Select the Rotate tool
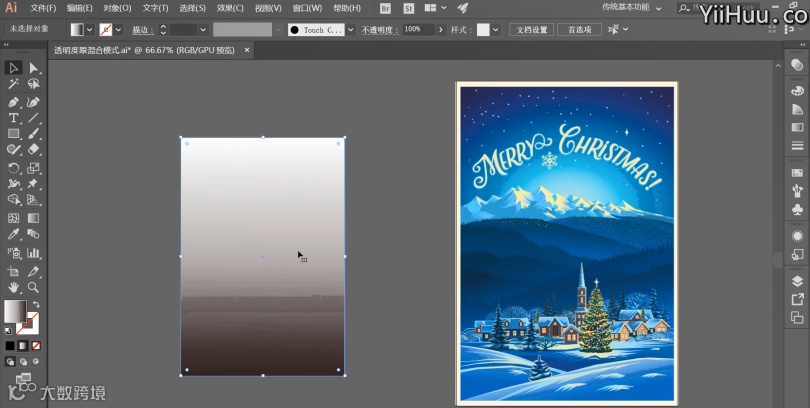 pos(13,168)
